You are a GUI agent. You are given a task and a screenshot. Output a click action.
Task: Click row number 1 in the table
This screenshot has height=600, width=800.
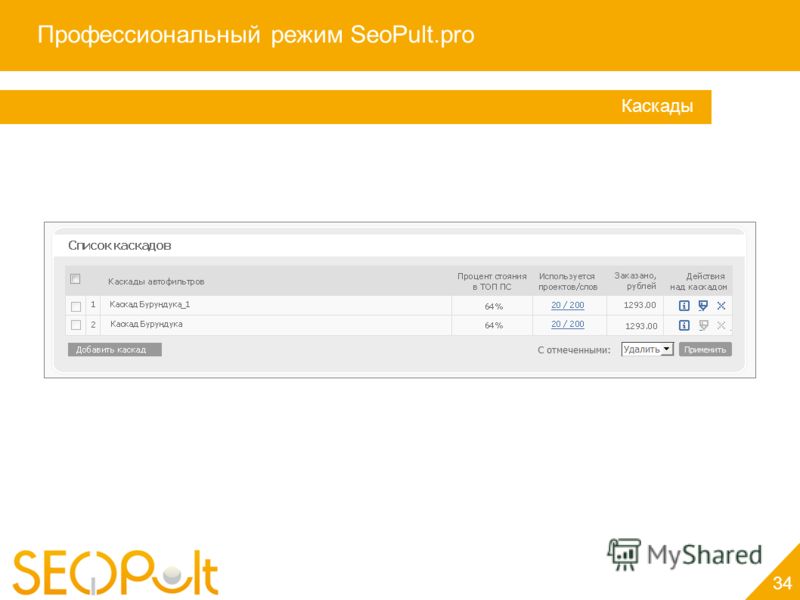(x=93, y=305)
